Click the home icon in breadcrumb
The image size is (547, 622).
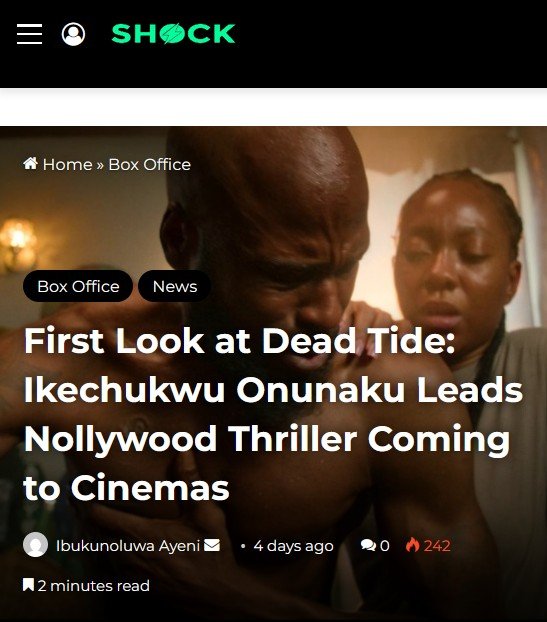point(31,163)
